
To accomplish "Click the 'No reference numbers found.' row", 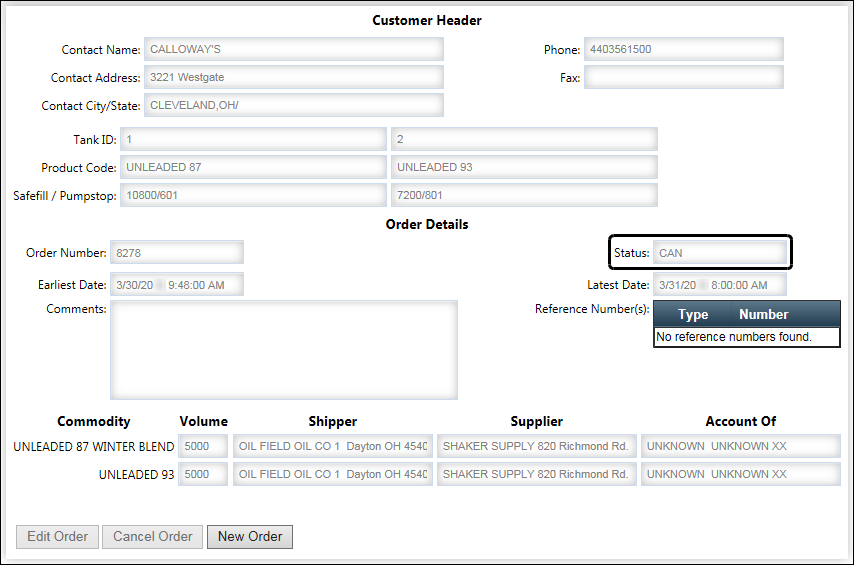I will pyautogui.click(x=747, y=337).
